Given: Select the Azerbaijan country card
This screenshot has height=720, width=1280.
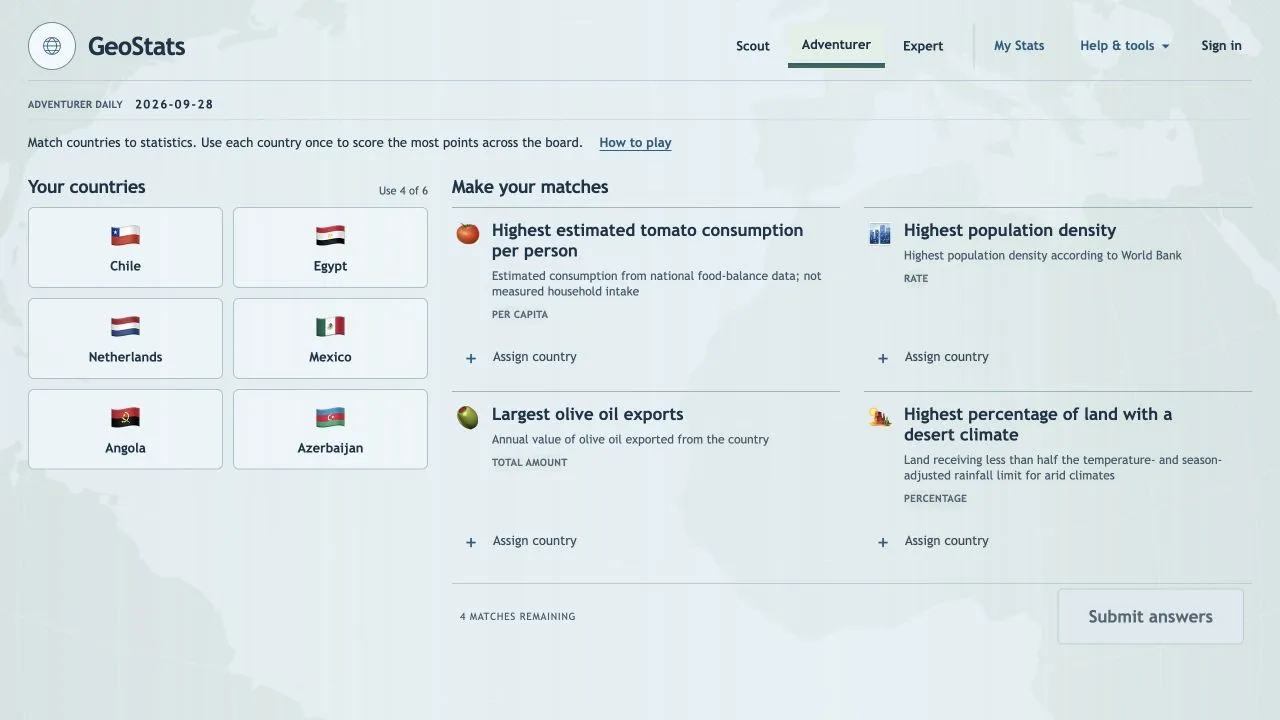Looking at the screenshot, I should click(330, 429).
